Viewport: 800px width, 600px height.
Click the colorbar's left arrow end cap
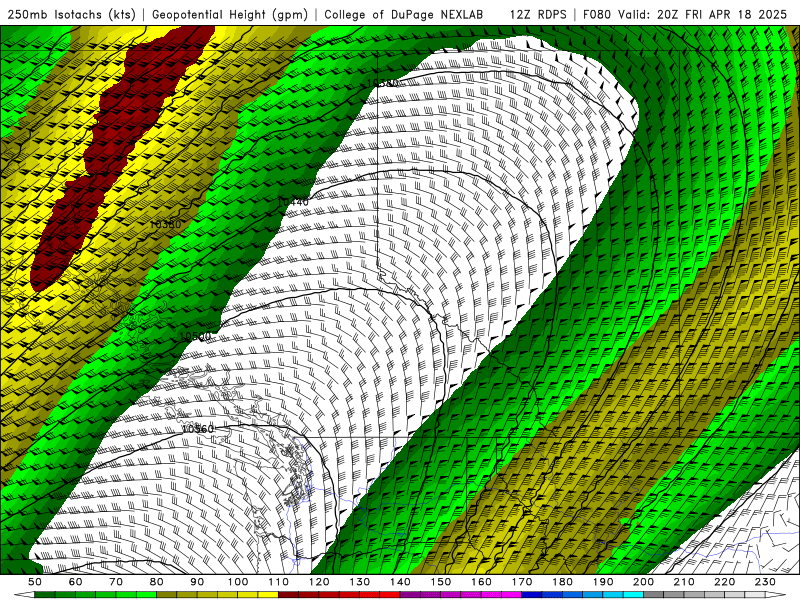[x=24, y=595]
